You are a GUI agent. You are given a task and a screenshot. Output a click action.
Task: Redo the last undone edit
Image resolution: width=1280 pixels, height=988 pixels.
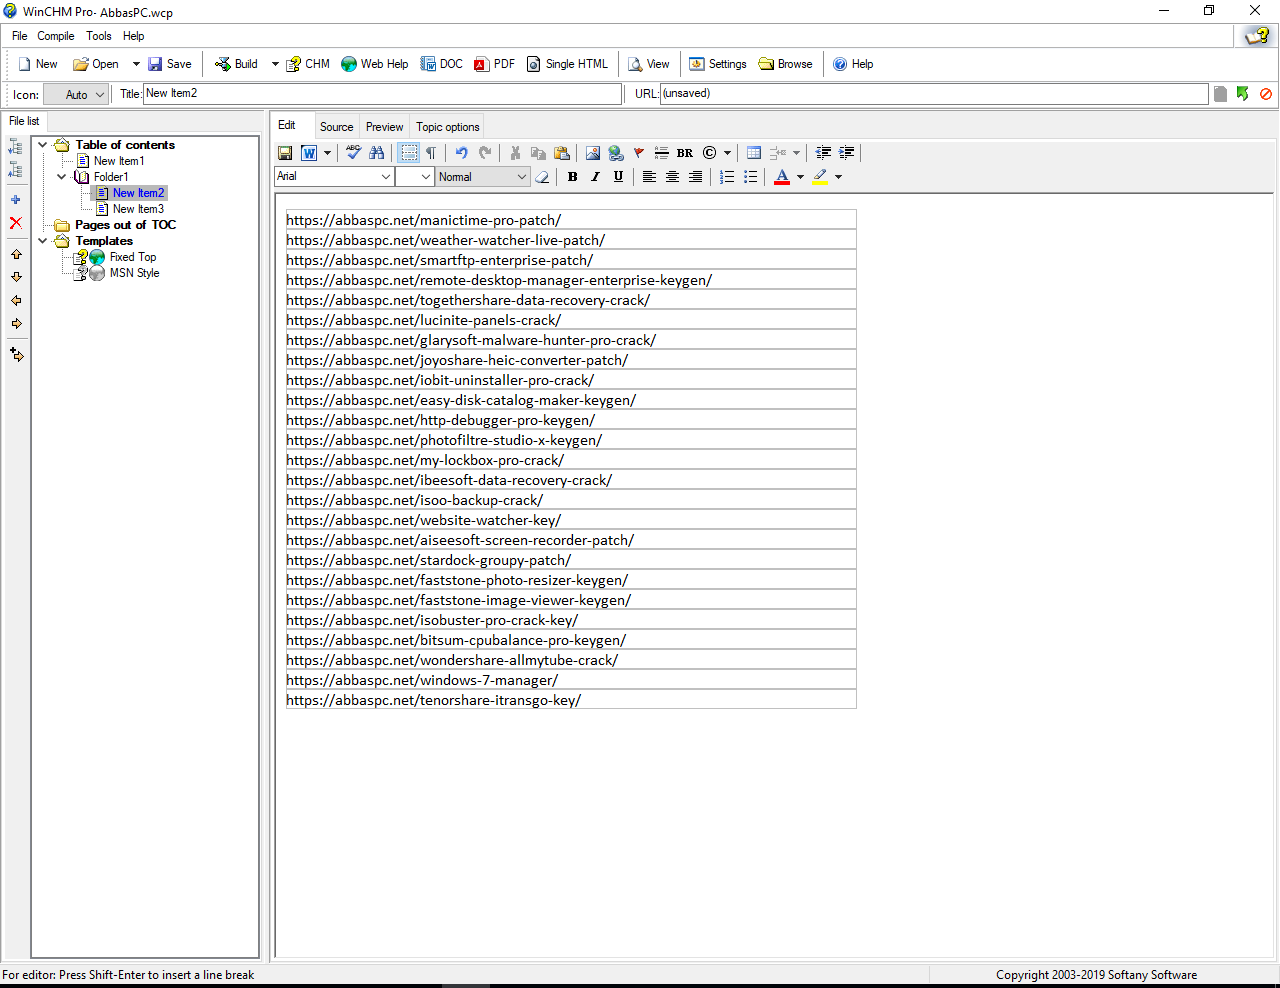(x=485, y=153)
